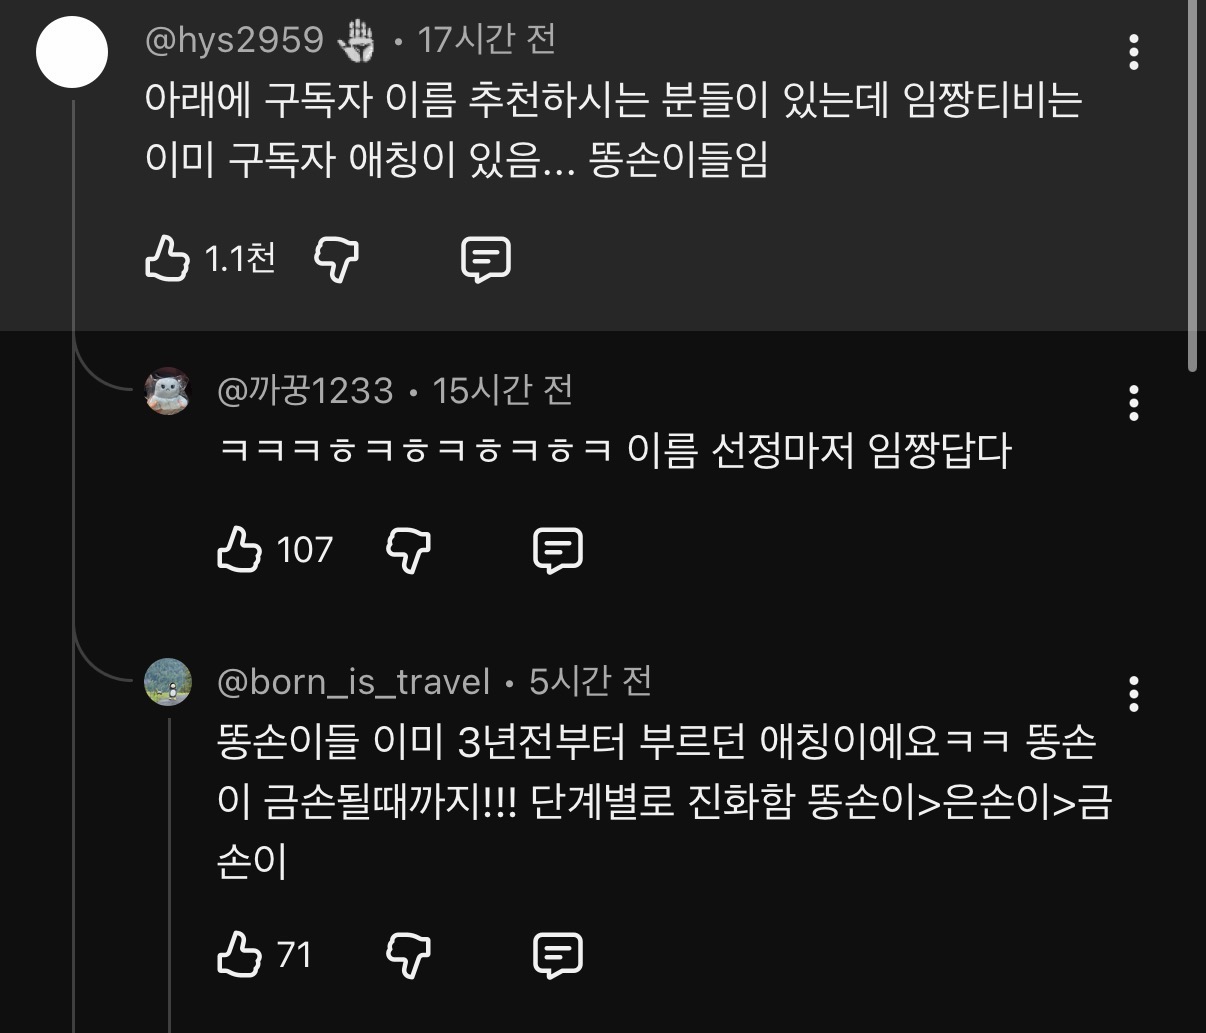Image resolution: width=1206 pixels, height=1033 pixels.
Task: Dislike the @hys2959 comment
Action: point(337,259)
